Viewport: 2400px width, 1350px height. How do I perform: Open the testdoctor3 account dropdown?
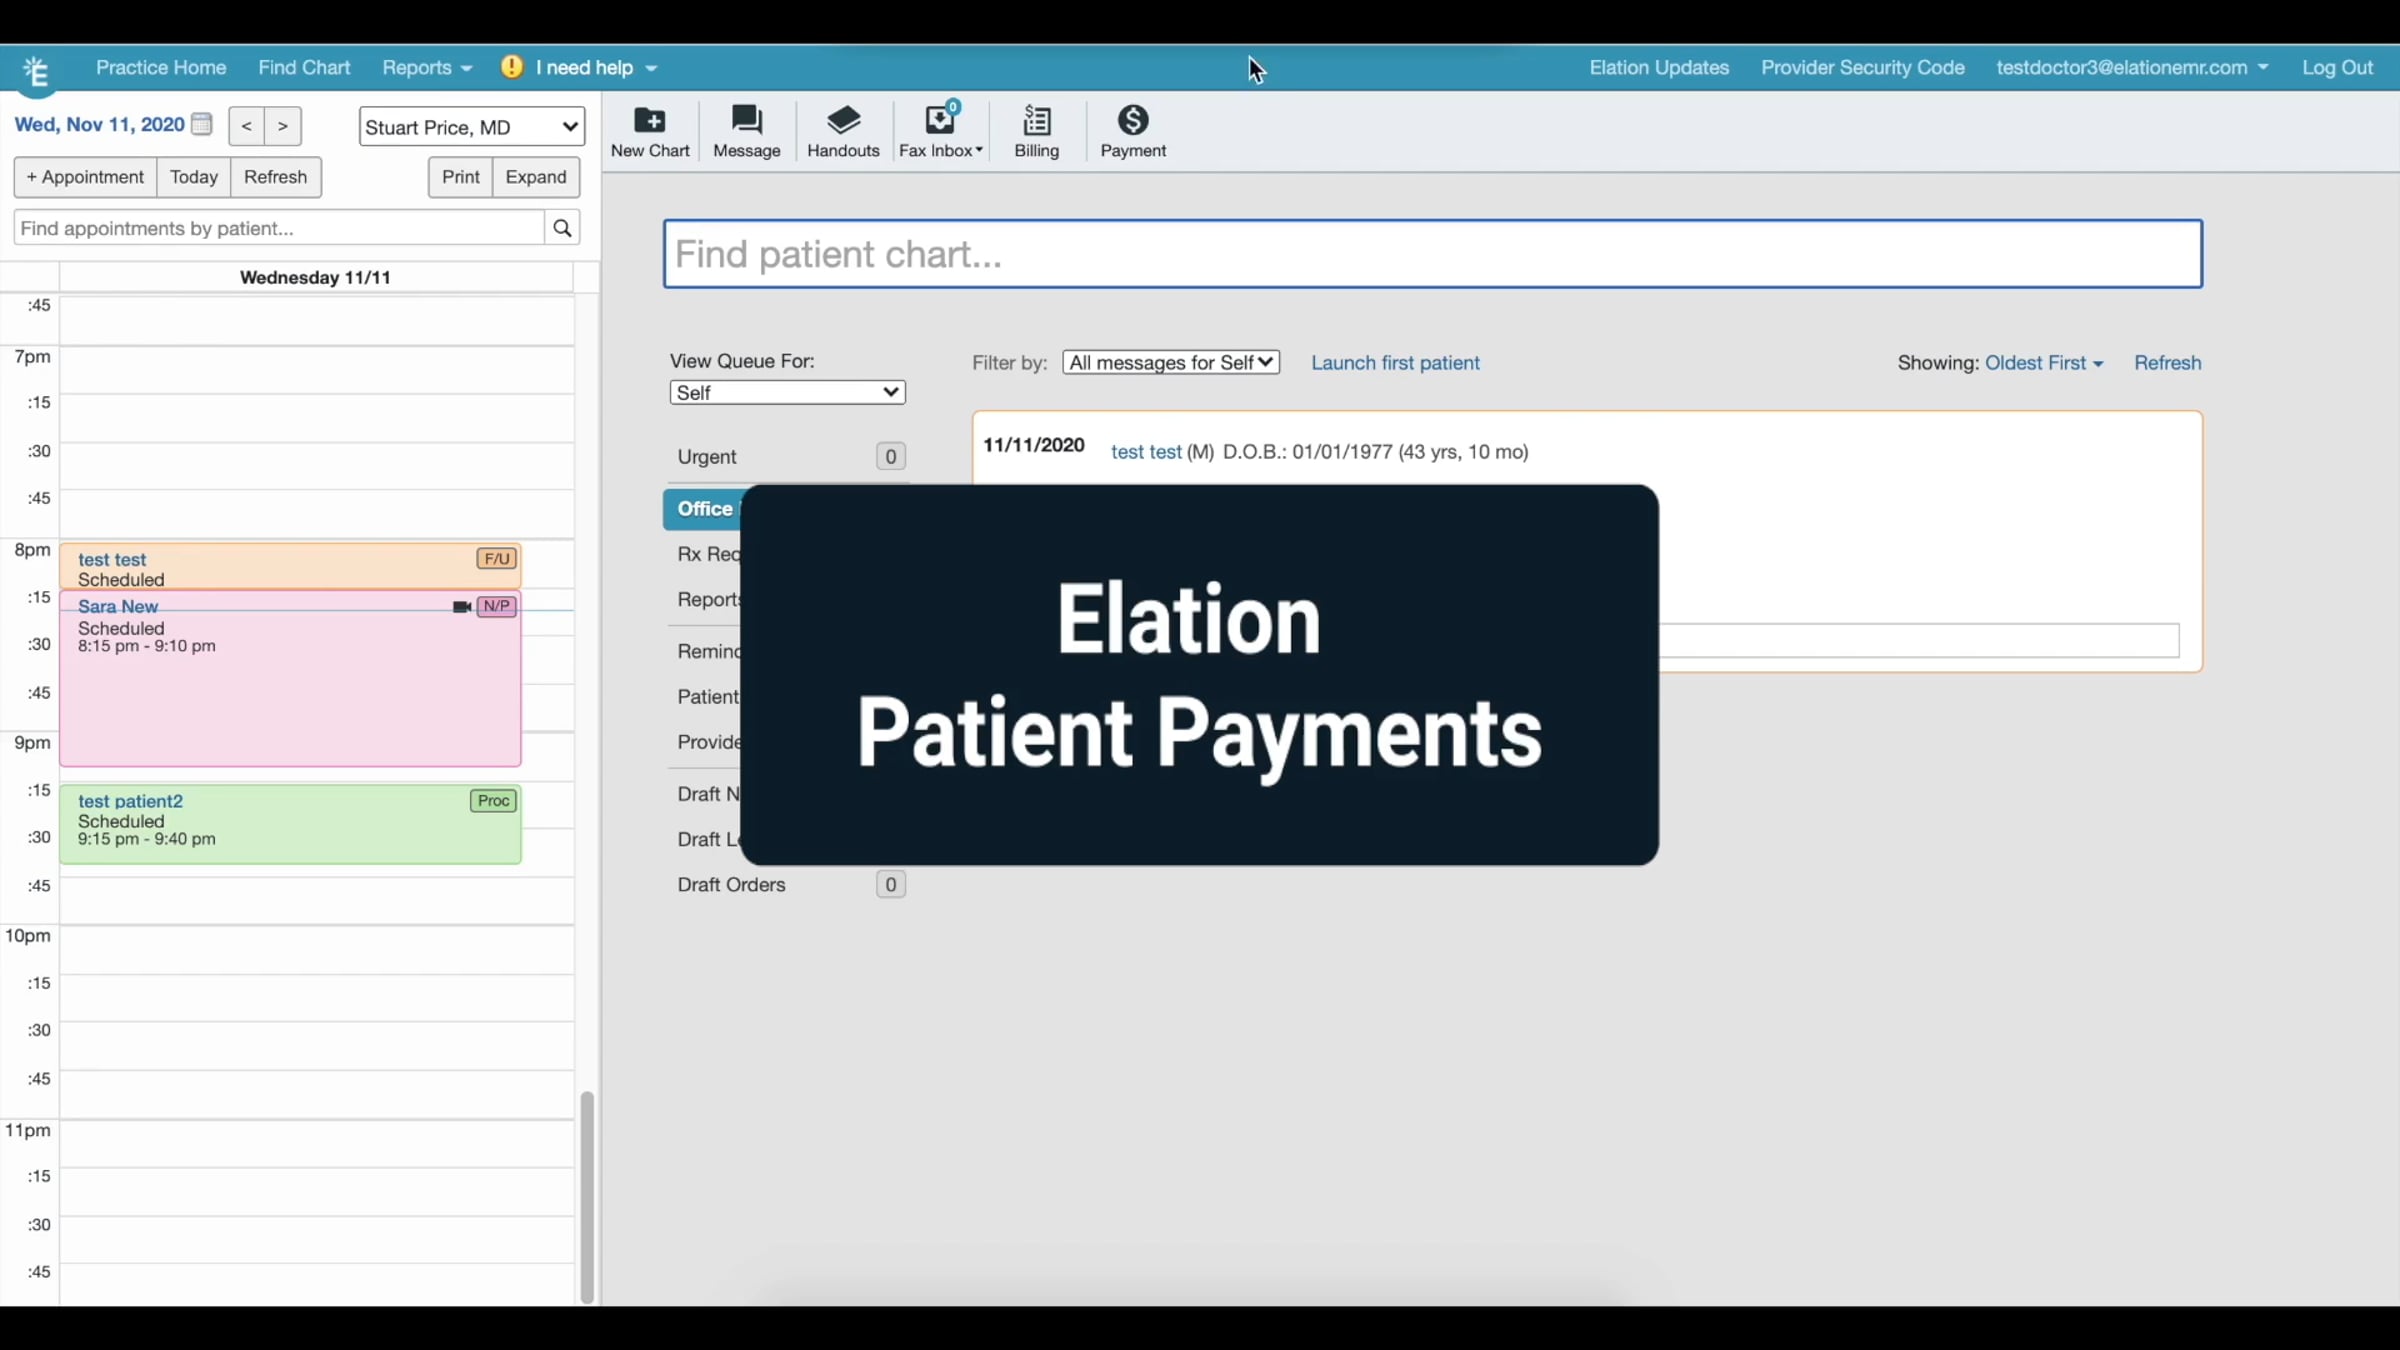click(x=2132, y=67)
